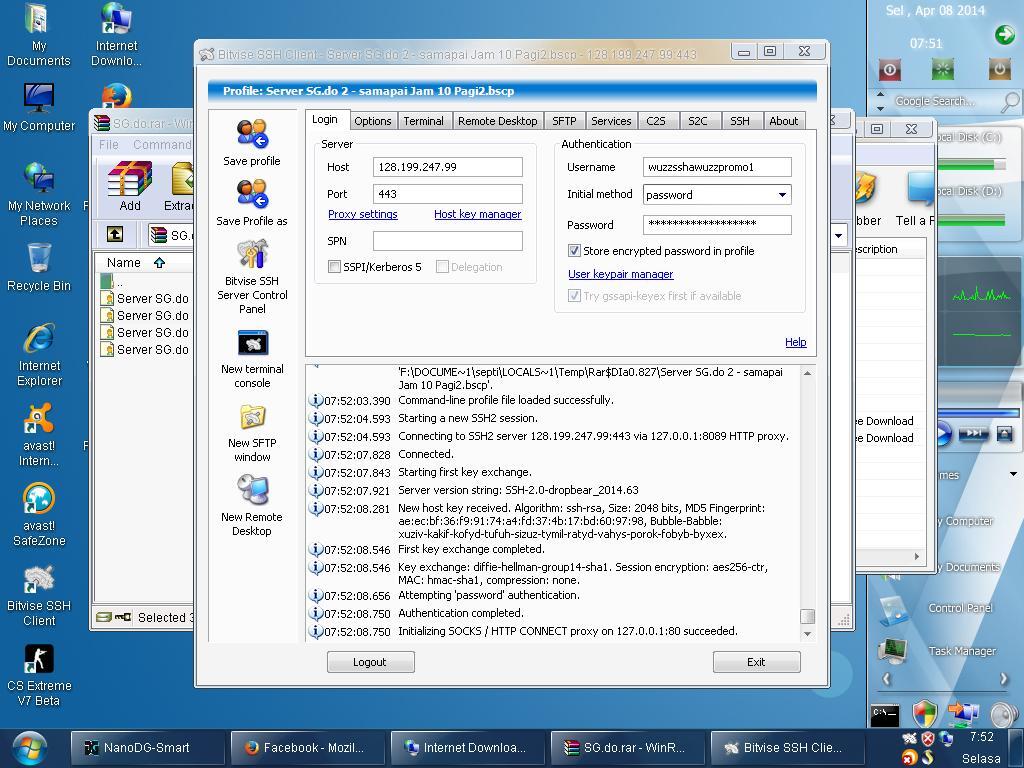Open Host key manager link
This screenshot has height=768, width=1024.
[x=477, y=214]
